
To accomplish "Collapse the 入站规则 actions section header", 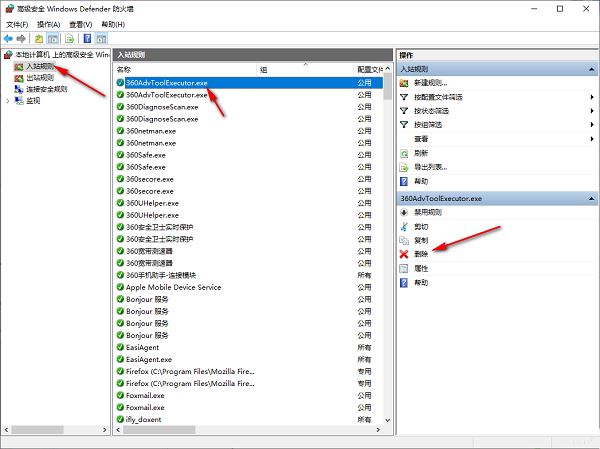I will point(590,68).
